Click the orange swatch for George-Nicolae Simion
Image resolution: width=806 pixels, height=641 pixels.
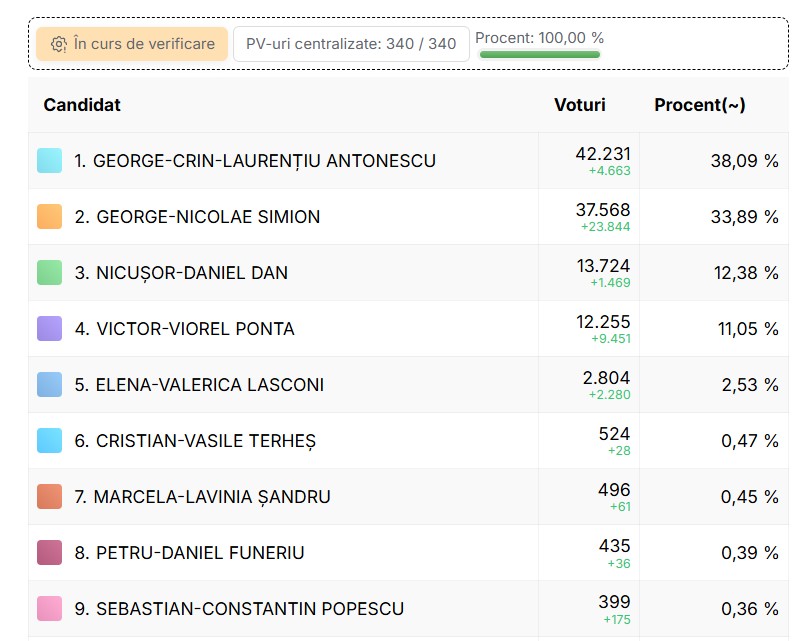(49, 216)
